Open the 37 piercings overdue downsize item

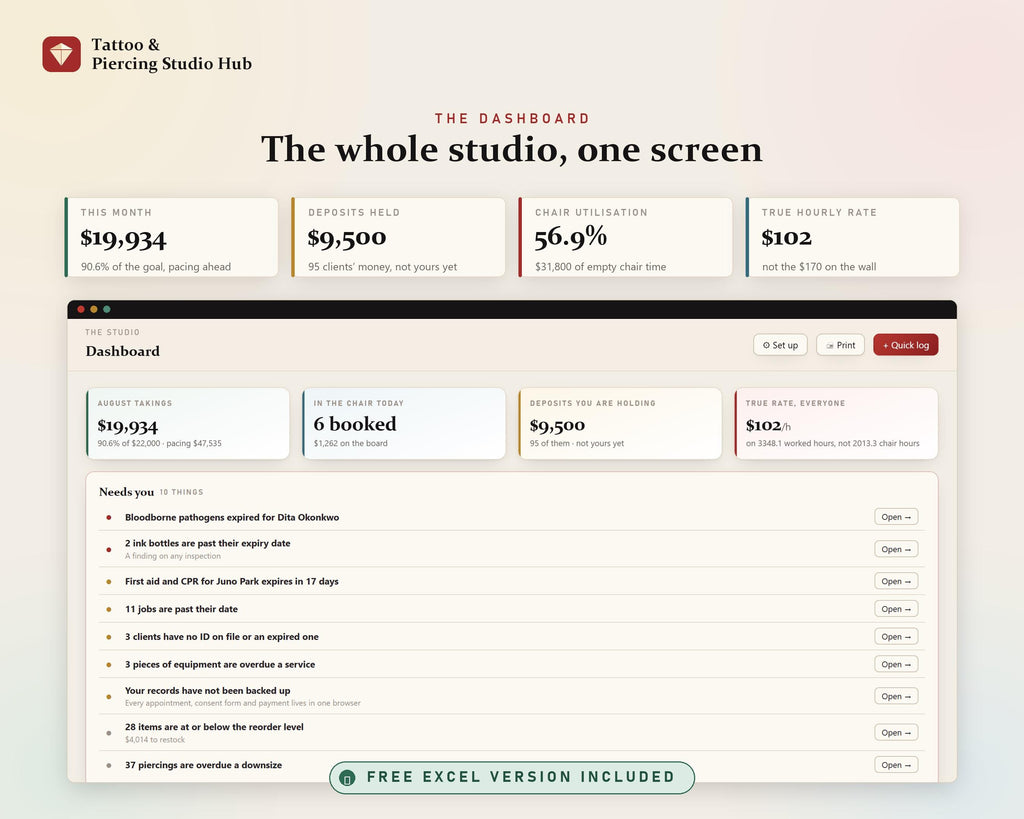click(896, 765)
